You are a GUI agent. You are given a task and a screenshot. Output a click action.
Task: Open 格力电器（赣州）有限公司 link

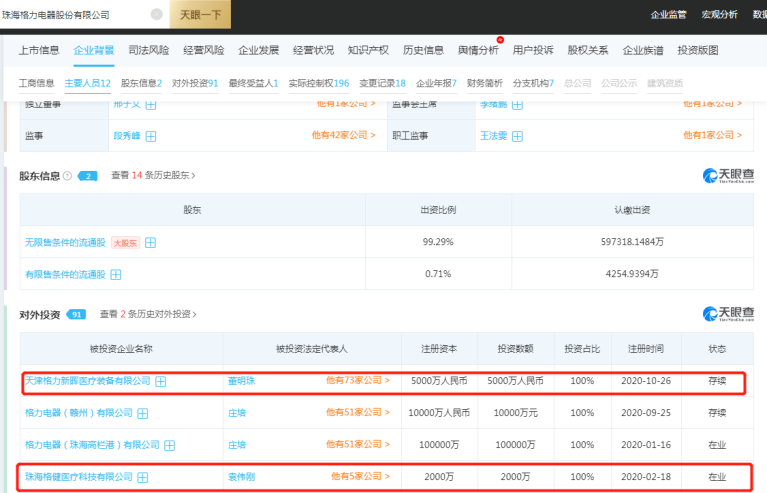coord(79,413)
